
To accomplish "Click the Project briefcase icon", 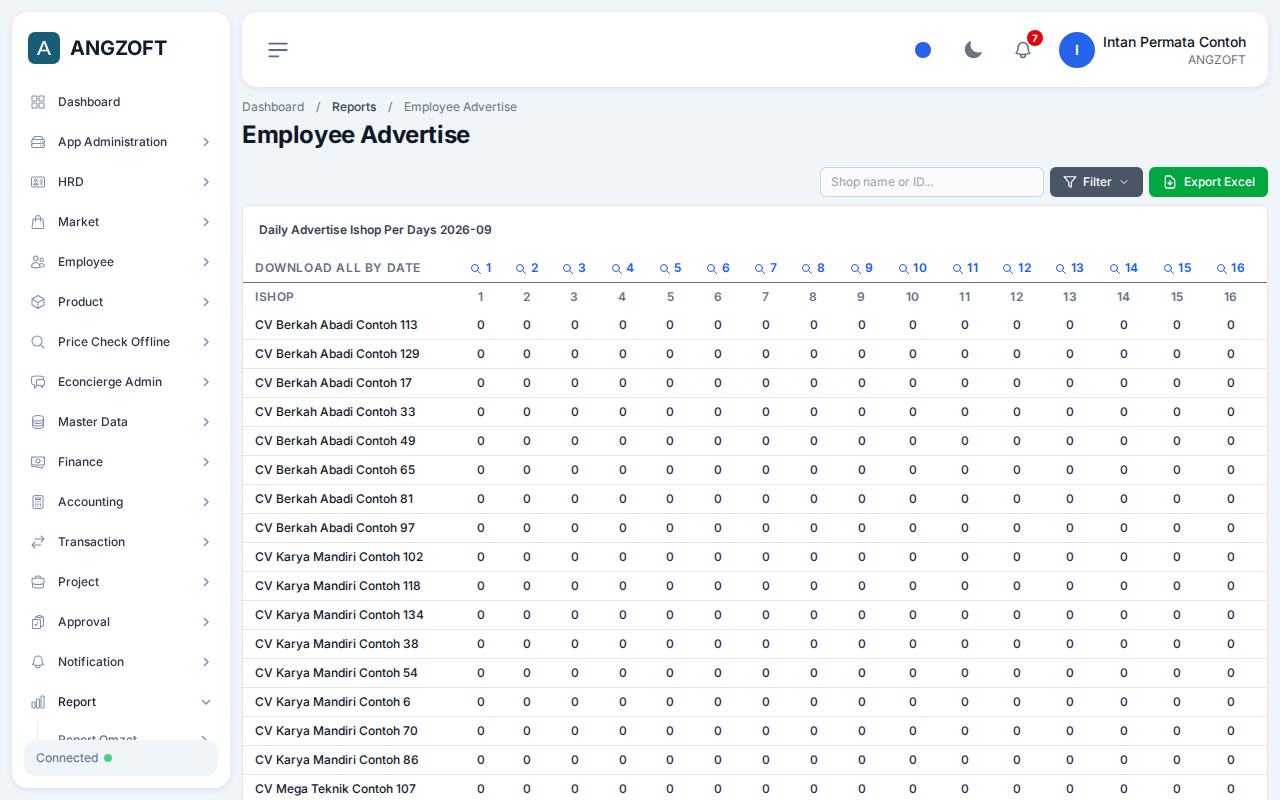I will tap(38, 582).
